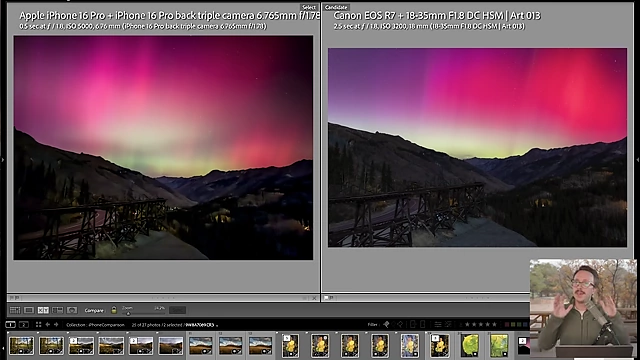Go forward with the right arrow icon
Screen dimensions: 640x360
(56, 324)
